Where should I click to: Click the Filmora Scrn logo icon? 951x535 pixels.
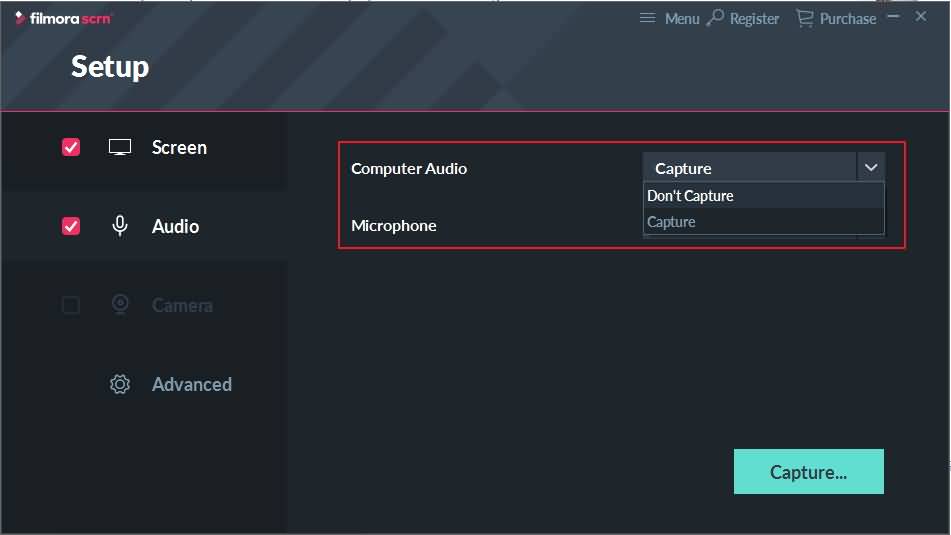20,18
